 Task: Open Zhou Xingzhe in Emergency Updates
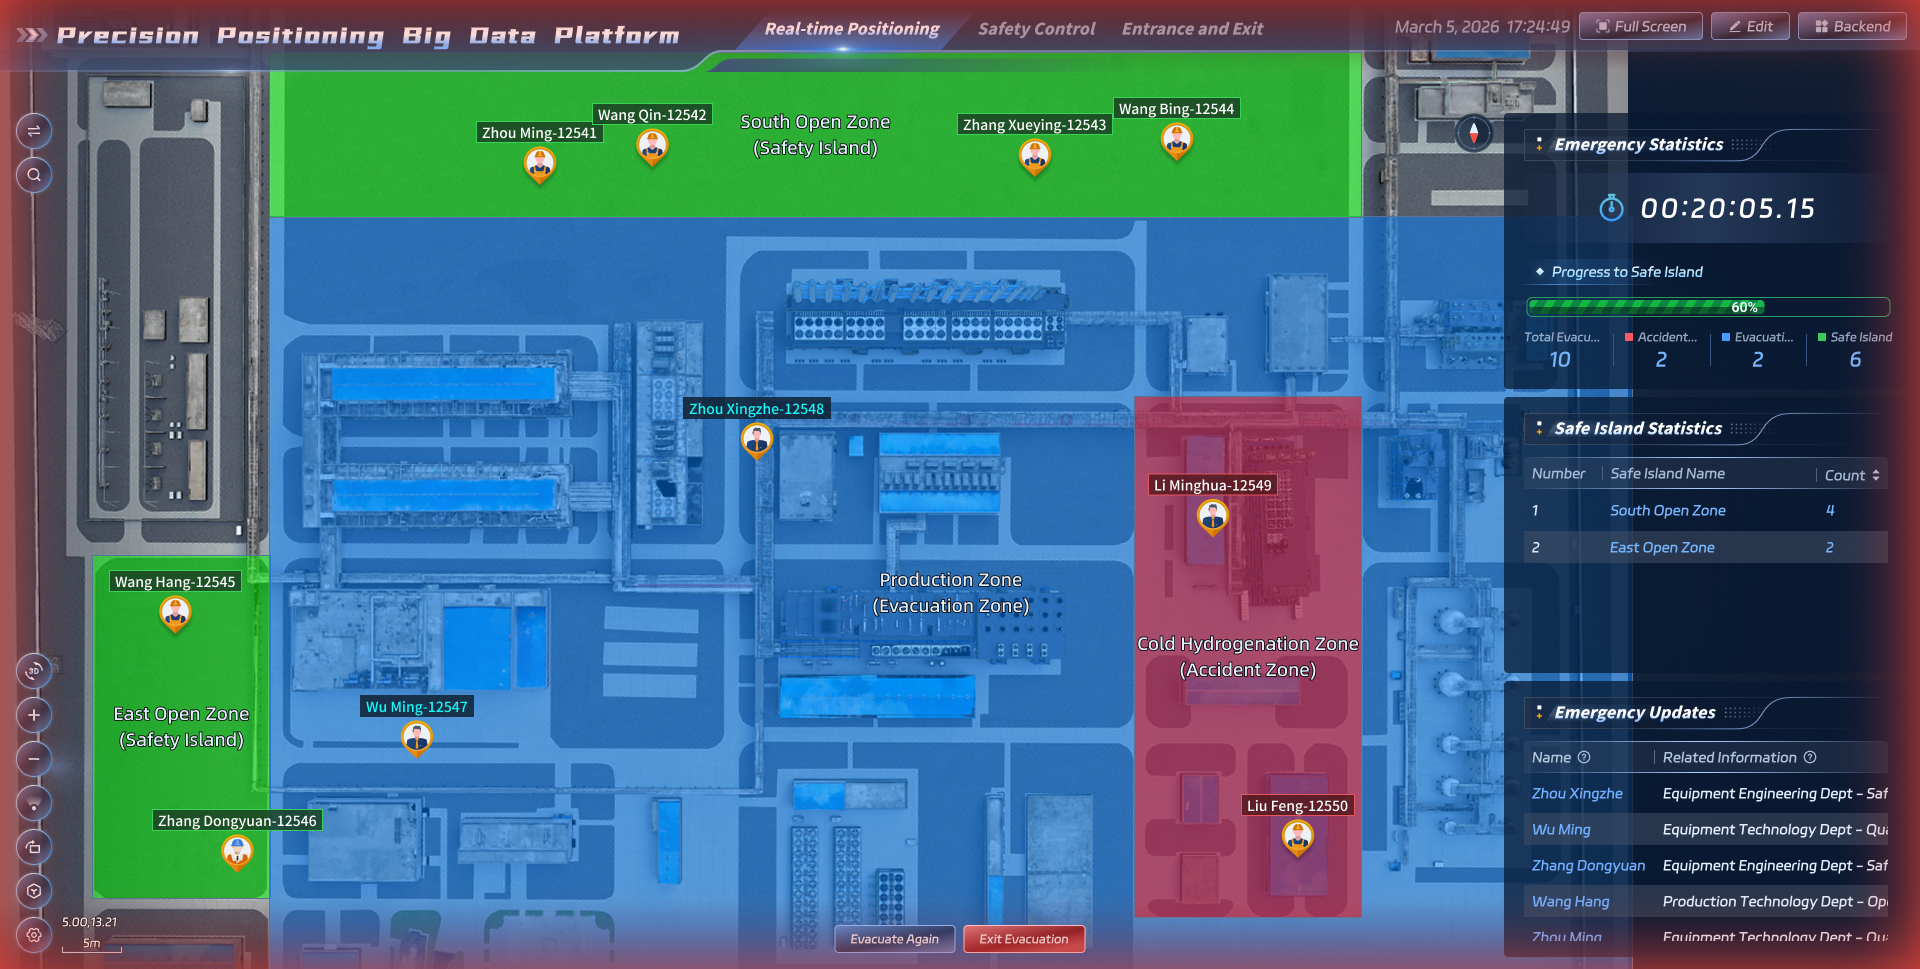click(x=1577, y=793)
